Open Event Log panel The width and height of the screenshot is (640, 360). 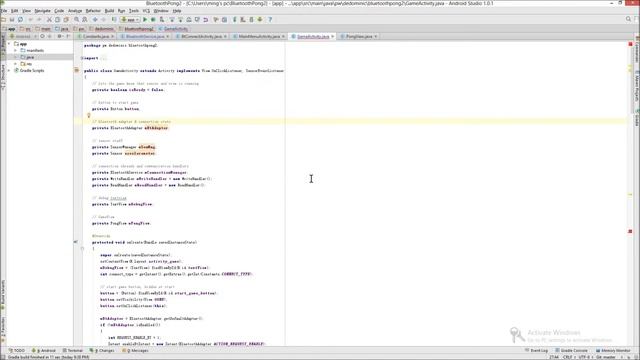tap(536, 351)
